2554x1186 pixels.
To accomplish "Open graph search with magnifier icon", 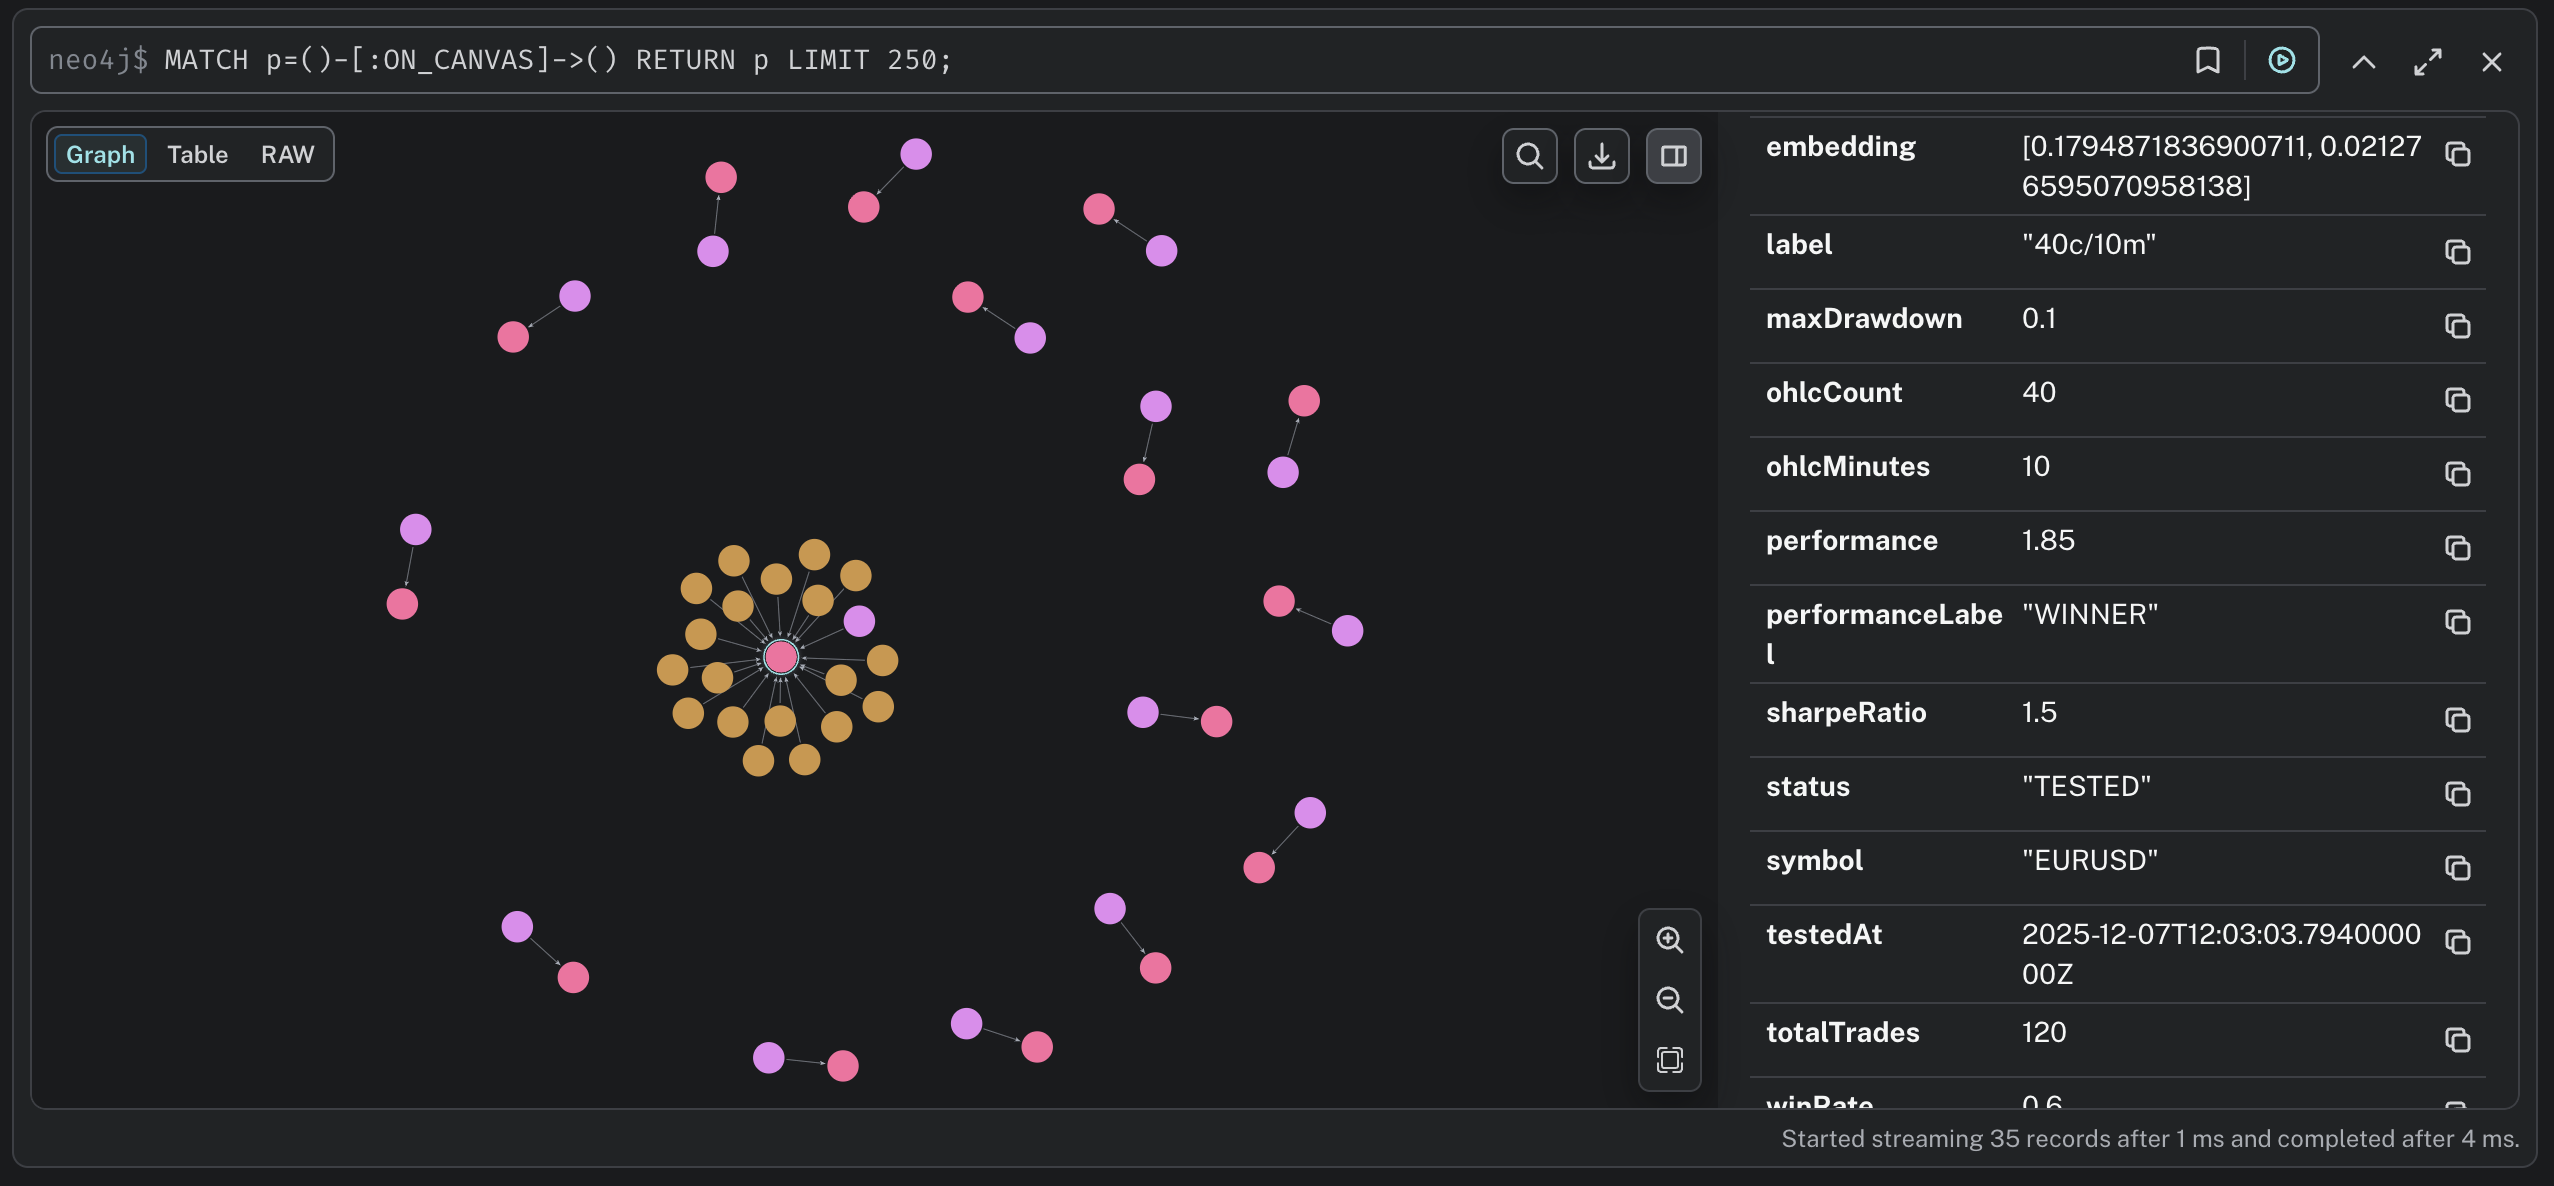I will (x=1529, y=156).
